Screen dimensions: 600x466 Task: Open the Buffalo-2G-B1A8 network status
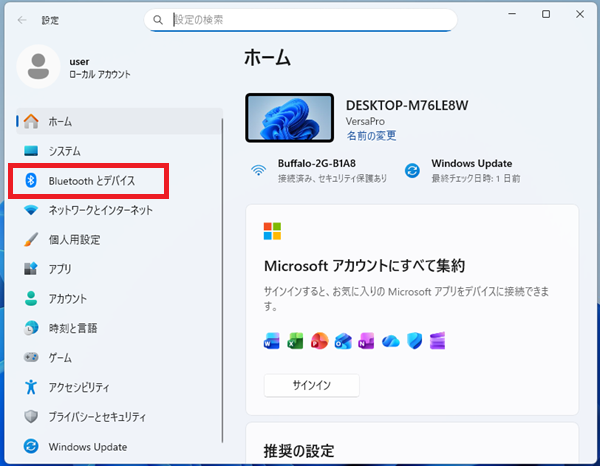[319, 170]
